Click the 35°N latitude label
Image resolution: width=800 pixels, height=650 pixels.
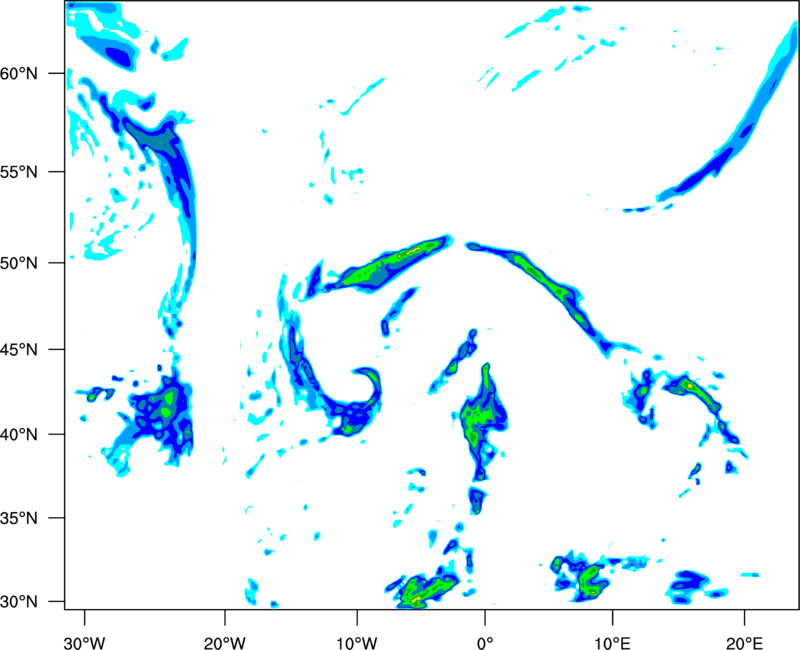coord(19,518)
